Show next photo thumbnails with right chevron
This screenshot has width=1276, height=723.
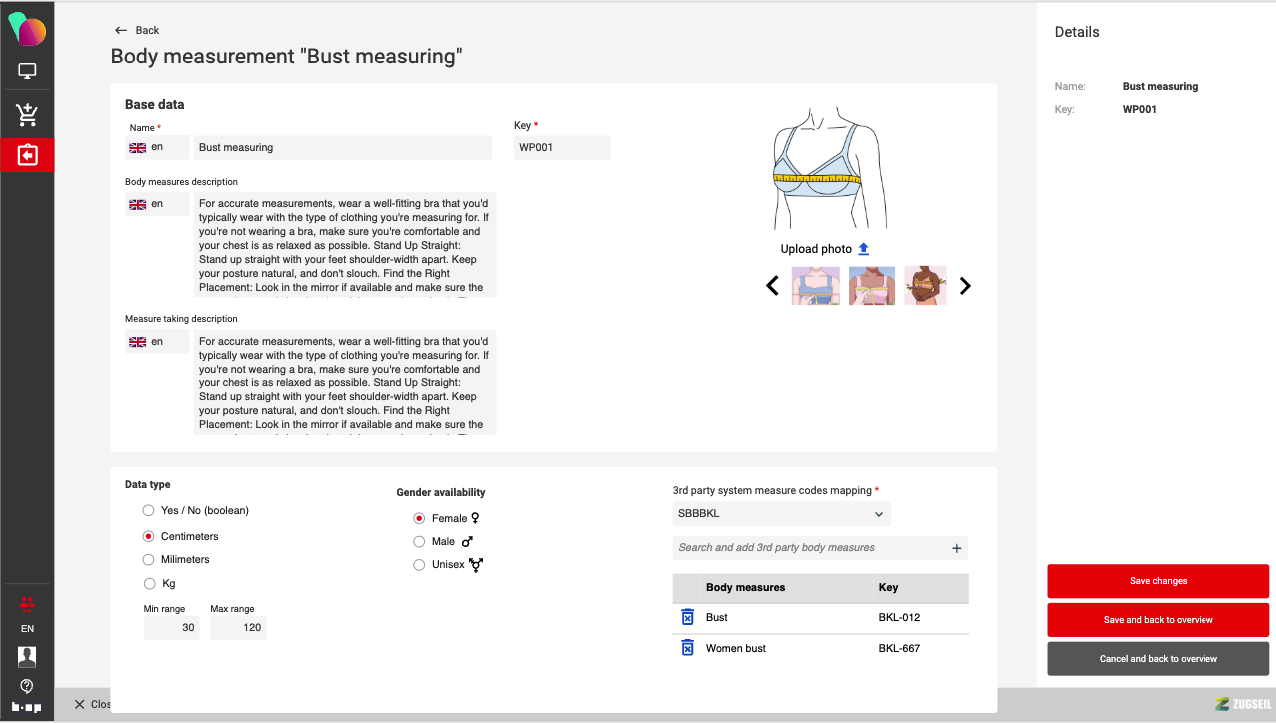(965, 286)
